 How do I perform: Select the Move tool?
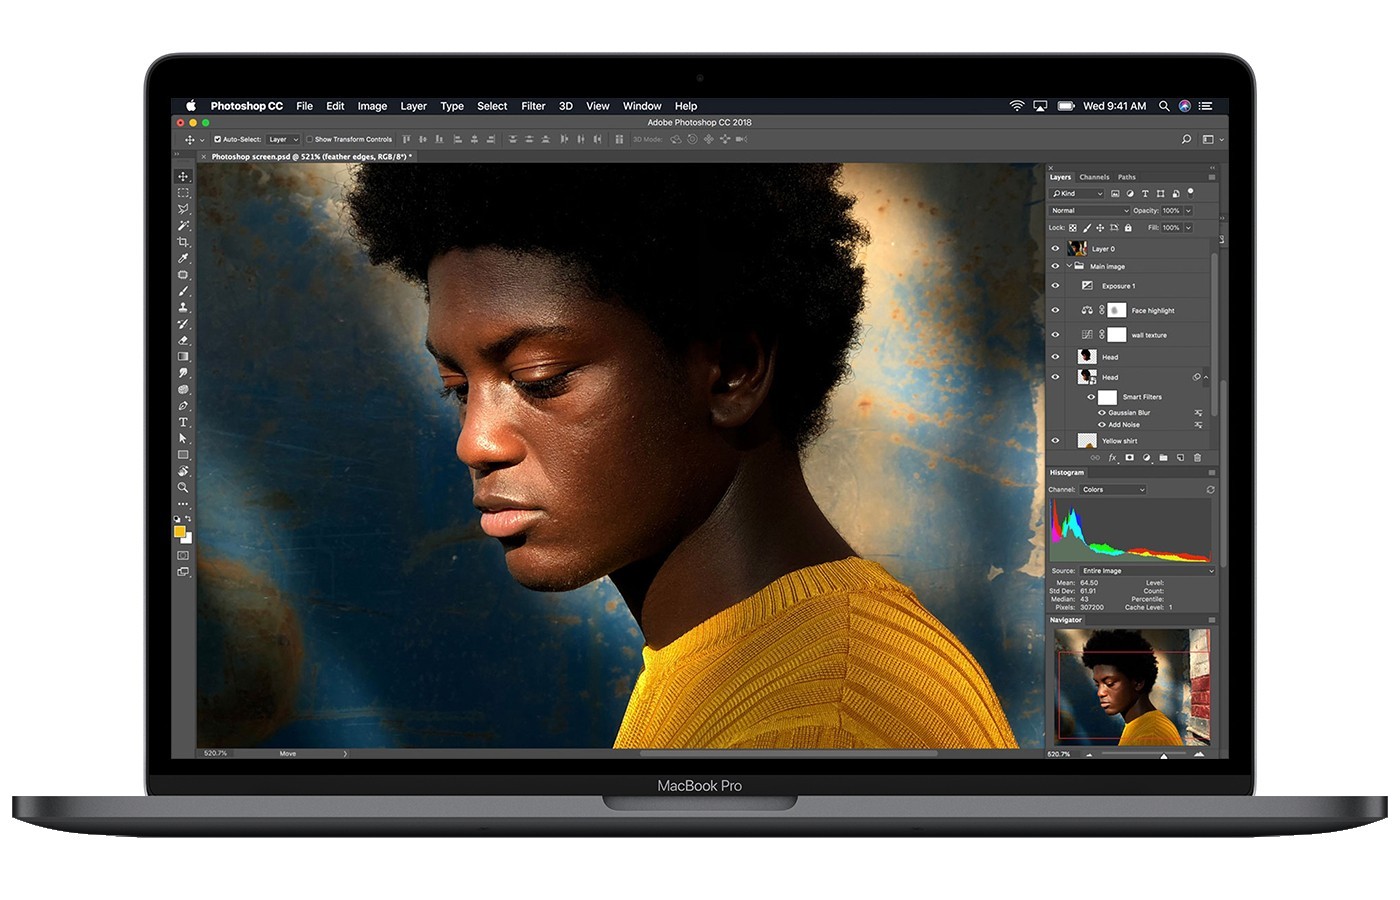pyautogui.click(x=183, y=177)
